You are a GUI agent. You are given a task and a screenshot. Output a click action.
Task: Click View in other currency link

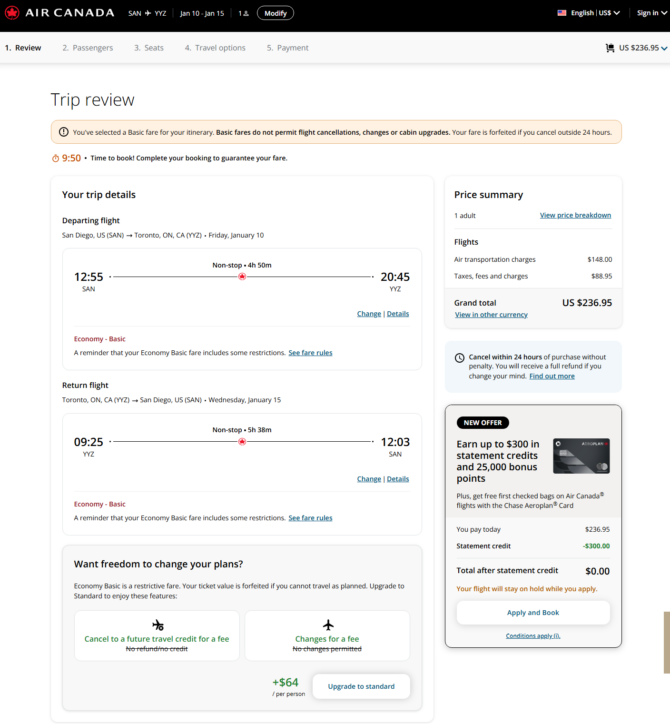point(491,315)
